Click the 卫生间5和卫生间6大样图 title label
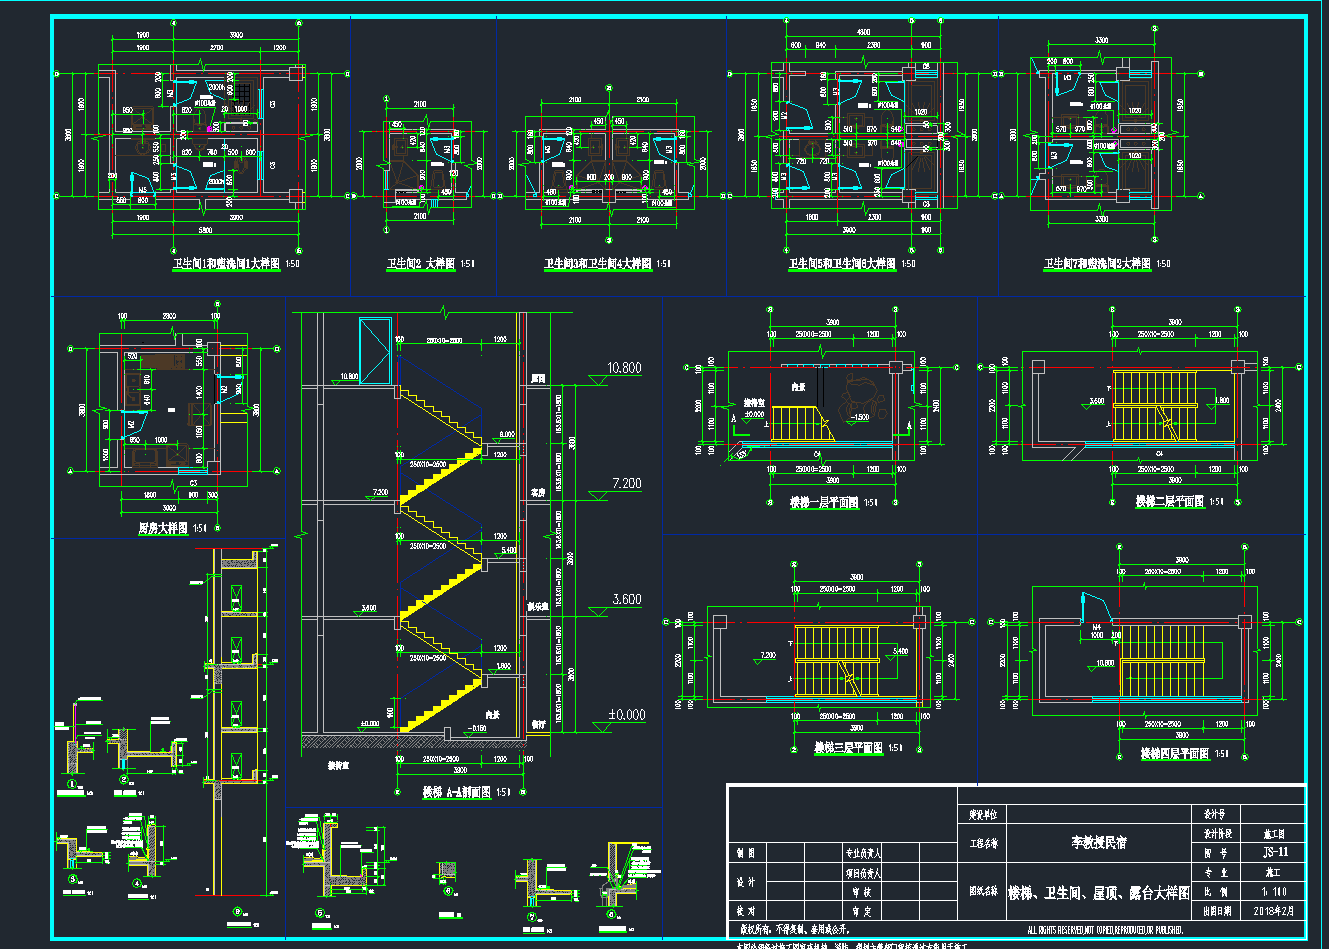 tap(842, 264)
